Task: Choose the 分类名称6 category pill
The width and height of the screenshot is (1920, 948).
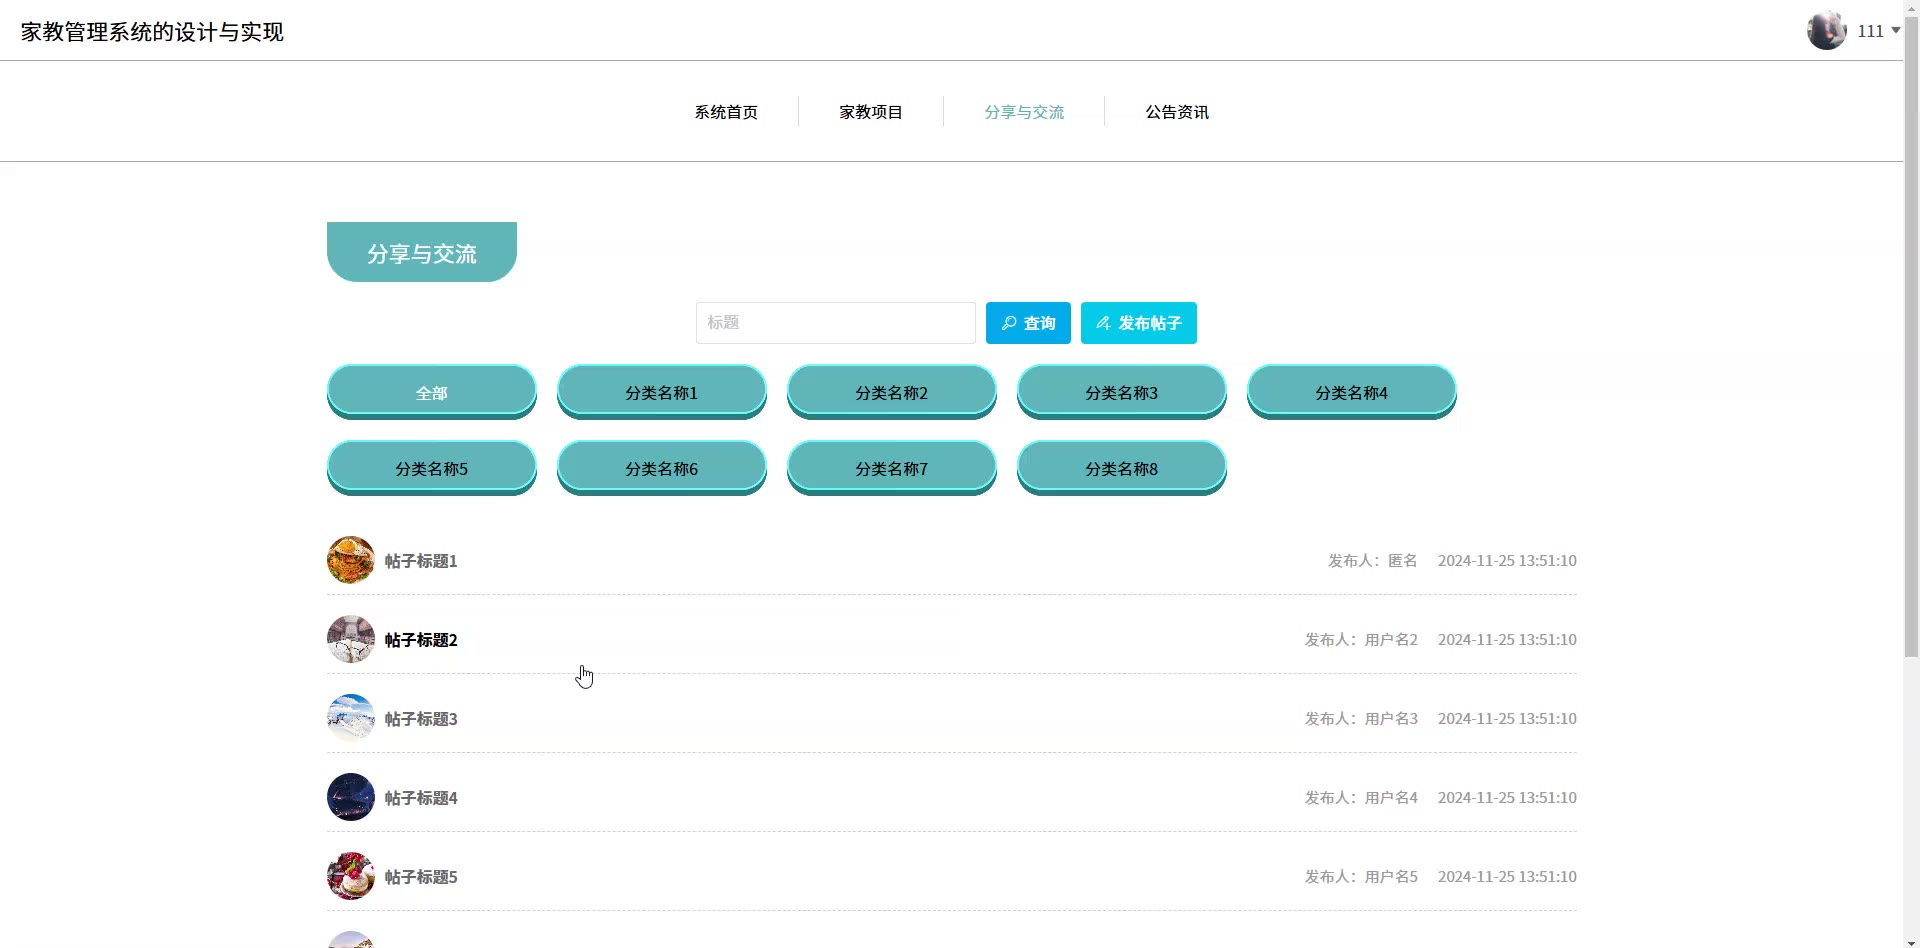Action: [x=661, y=468]
